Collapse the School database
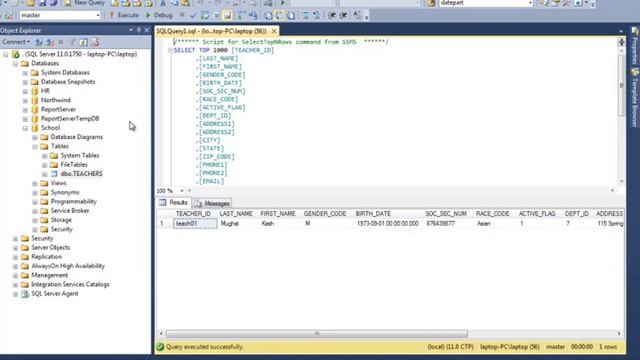The height and width of the screenshot is (360, 640). [x=25, y=128]
